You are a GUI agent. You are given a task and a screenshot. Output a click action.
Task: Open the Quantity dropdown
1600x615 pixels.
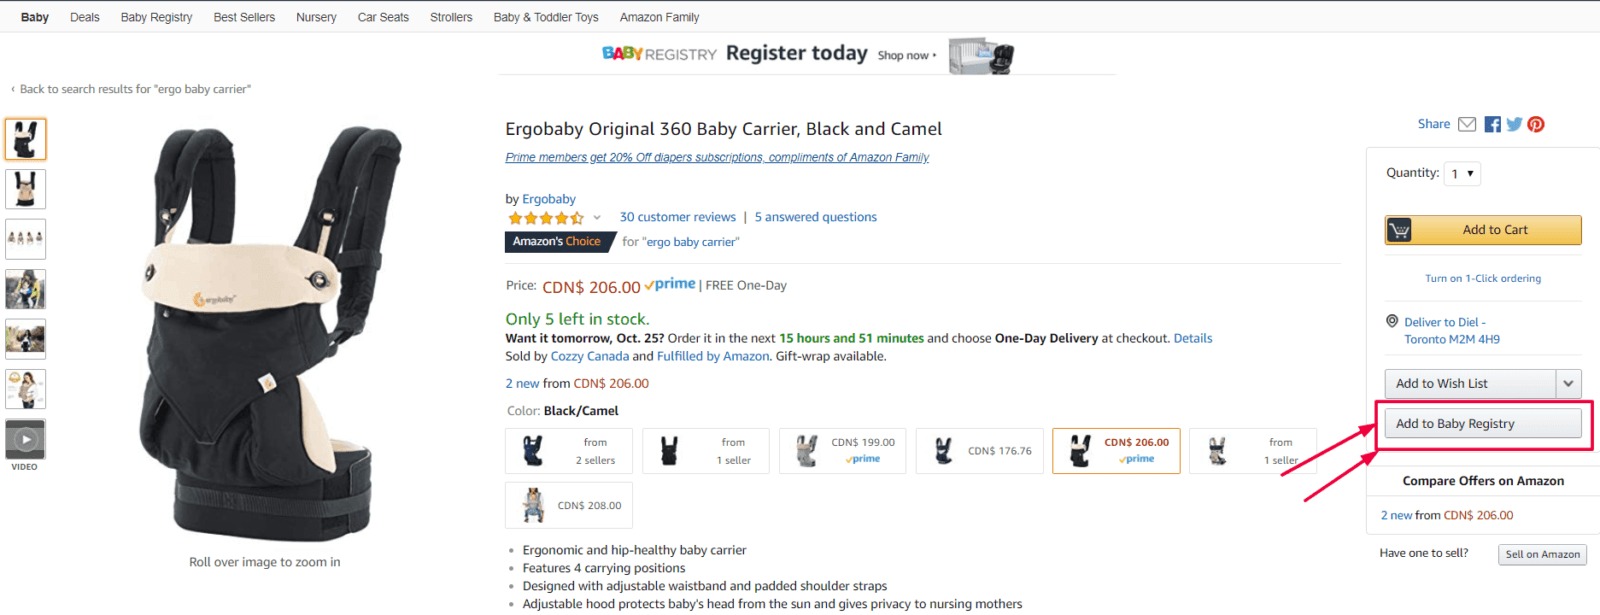click(x=1462, y=173)
